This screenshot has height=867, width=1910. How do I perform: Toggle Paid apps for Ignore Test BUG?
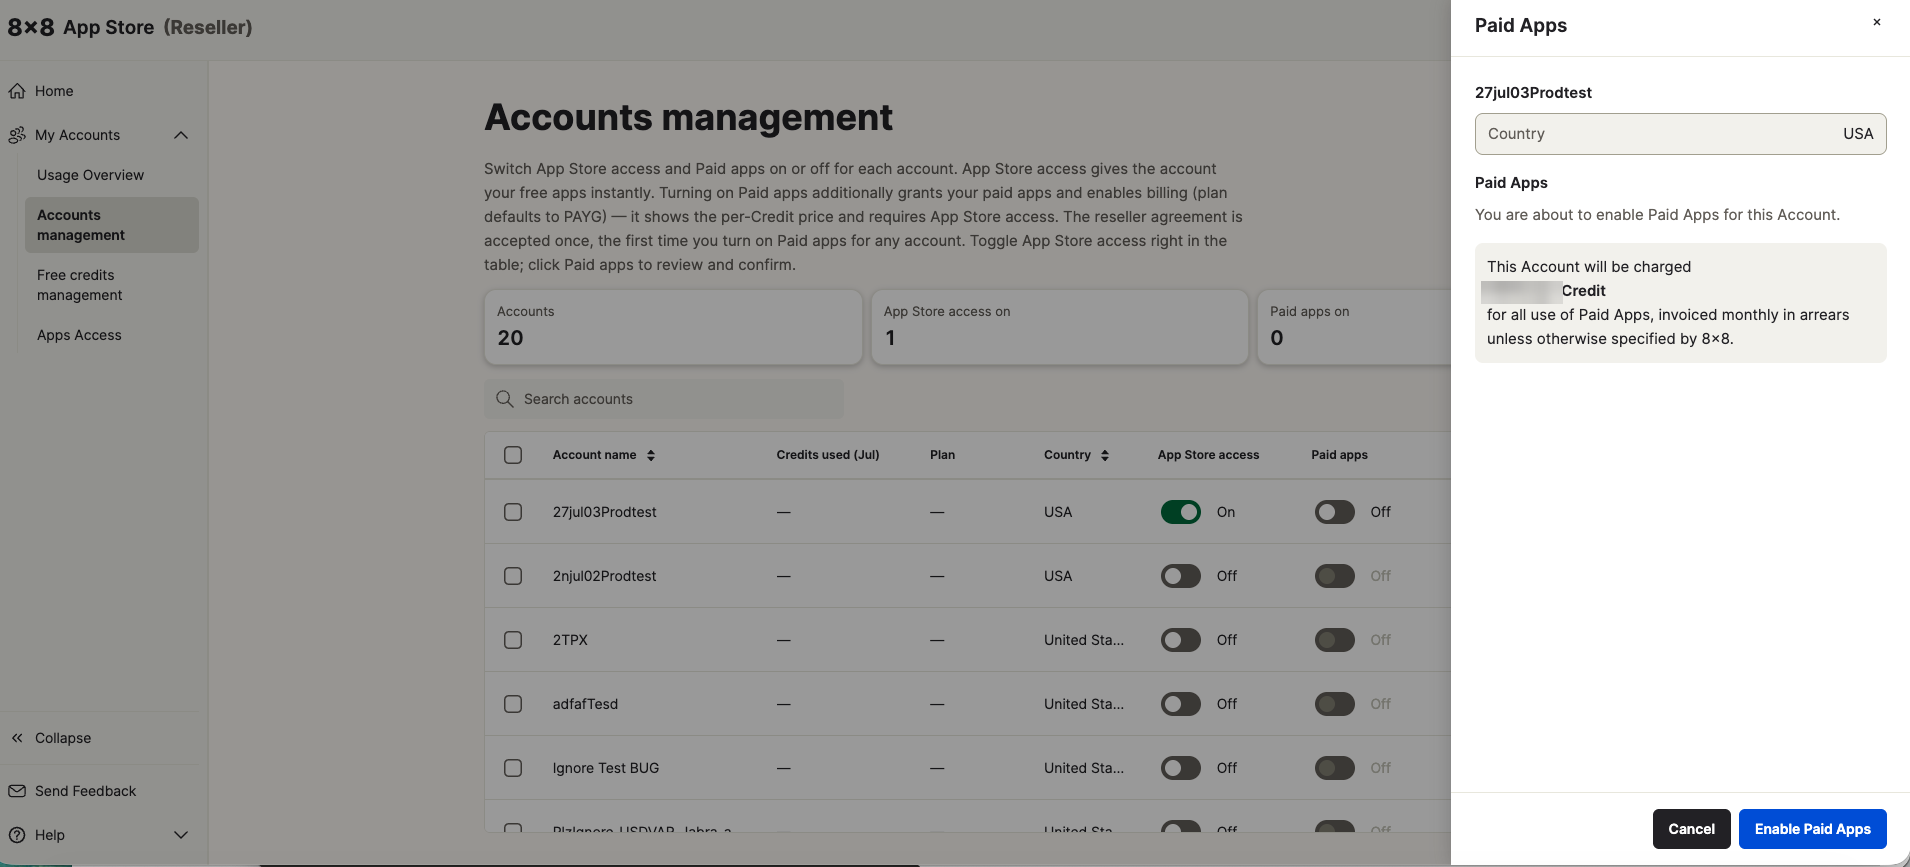pyautogui.click(x=1335, y=768)
